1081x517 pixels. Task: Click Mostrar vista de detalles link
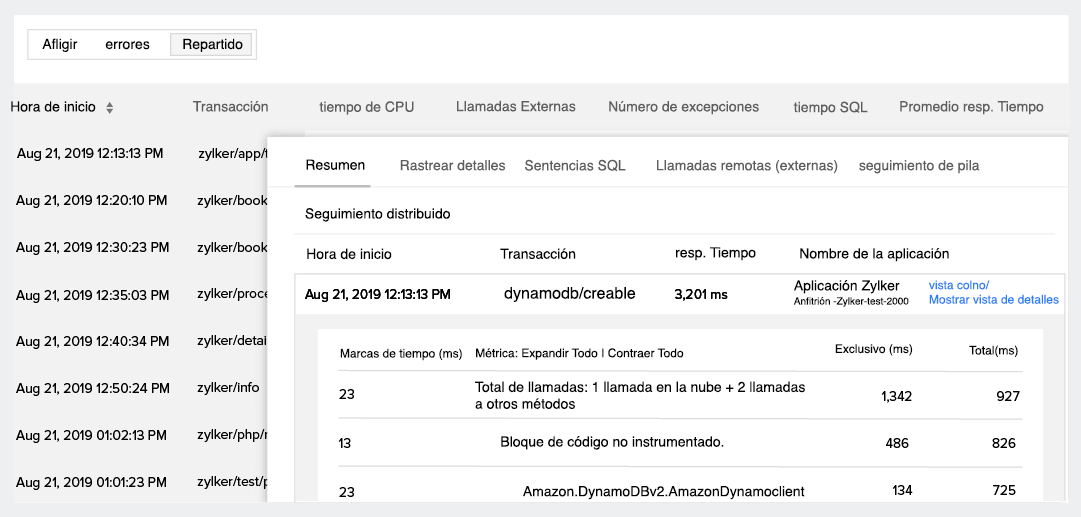[x=993, y=300]
